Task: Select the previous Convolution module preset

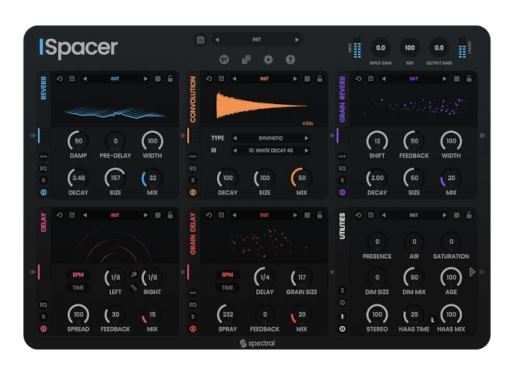Action: (x=234, y=79)
